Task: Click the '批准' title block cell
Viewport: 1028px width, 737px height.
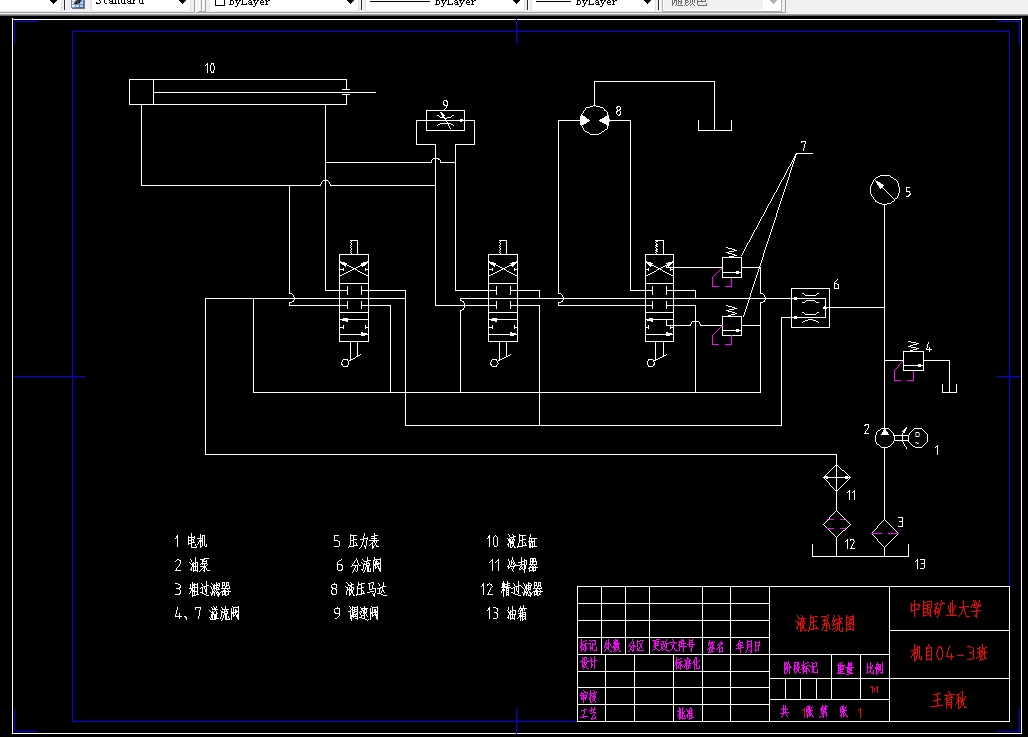Action: click(x=686, y=713)
